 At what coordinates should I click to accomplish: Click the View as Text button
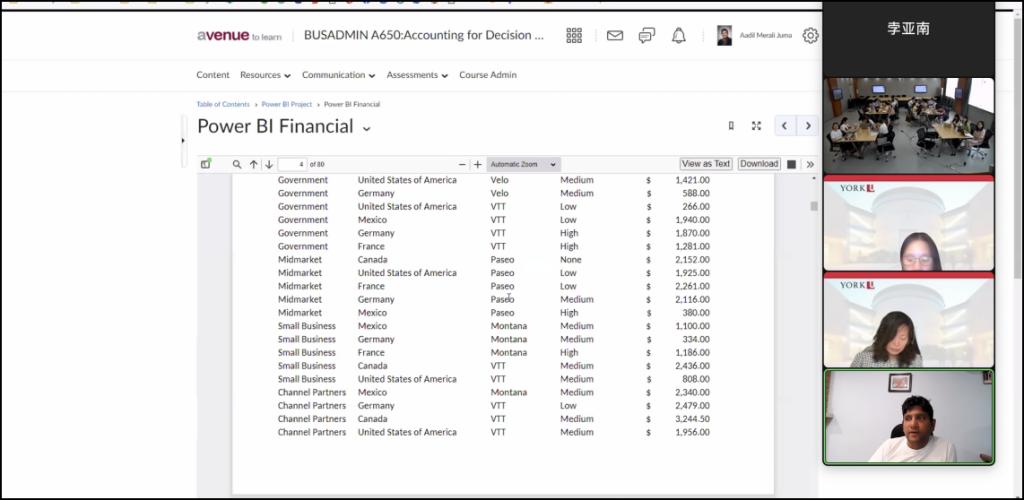[706, 164]
